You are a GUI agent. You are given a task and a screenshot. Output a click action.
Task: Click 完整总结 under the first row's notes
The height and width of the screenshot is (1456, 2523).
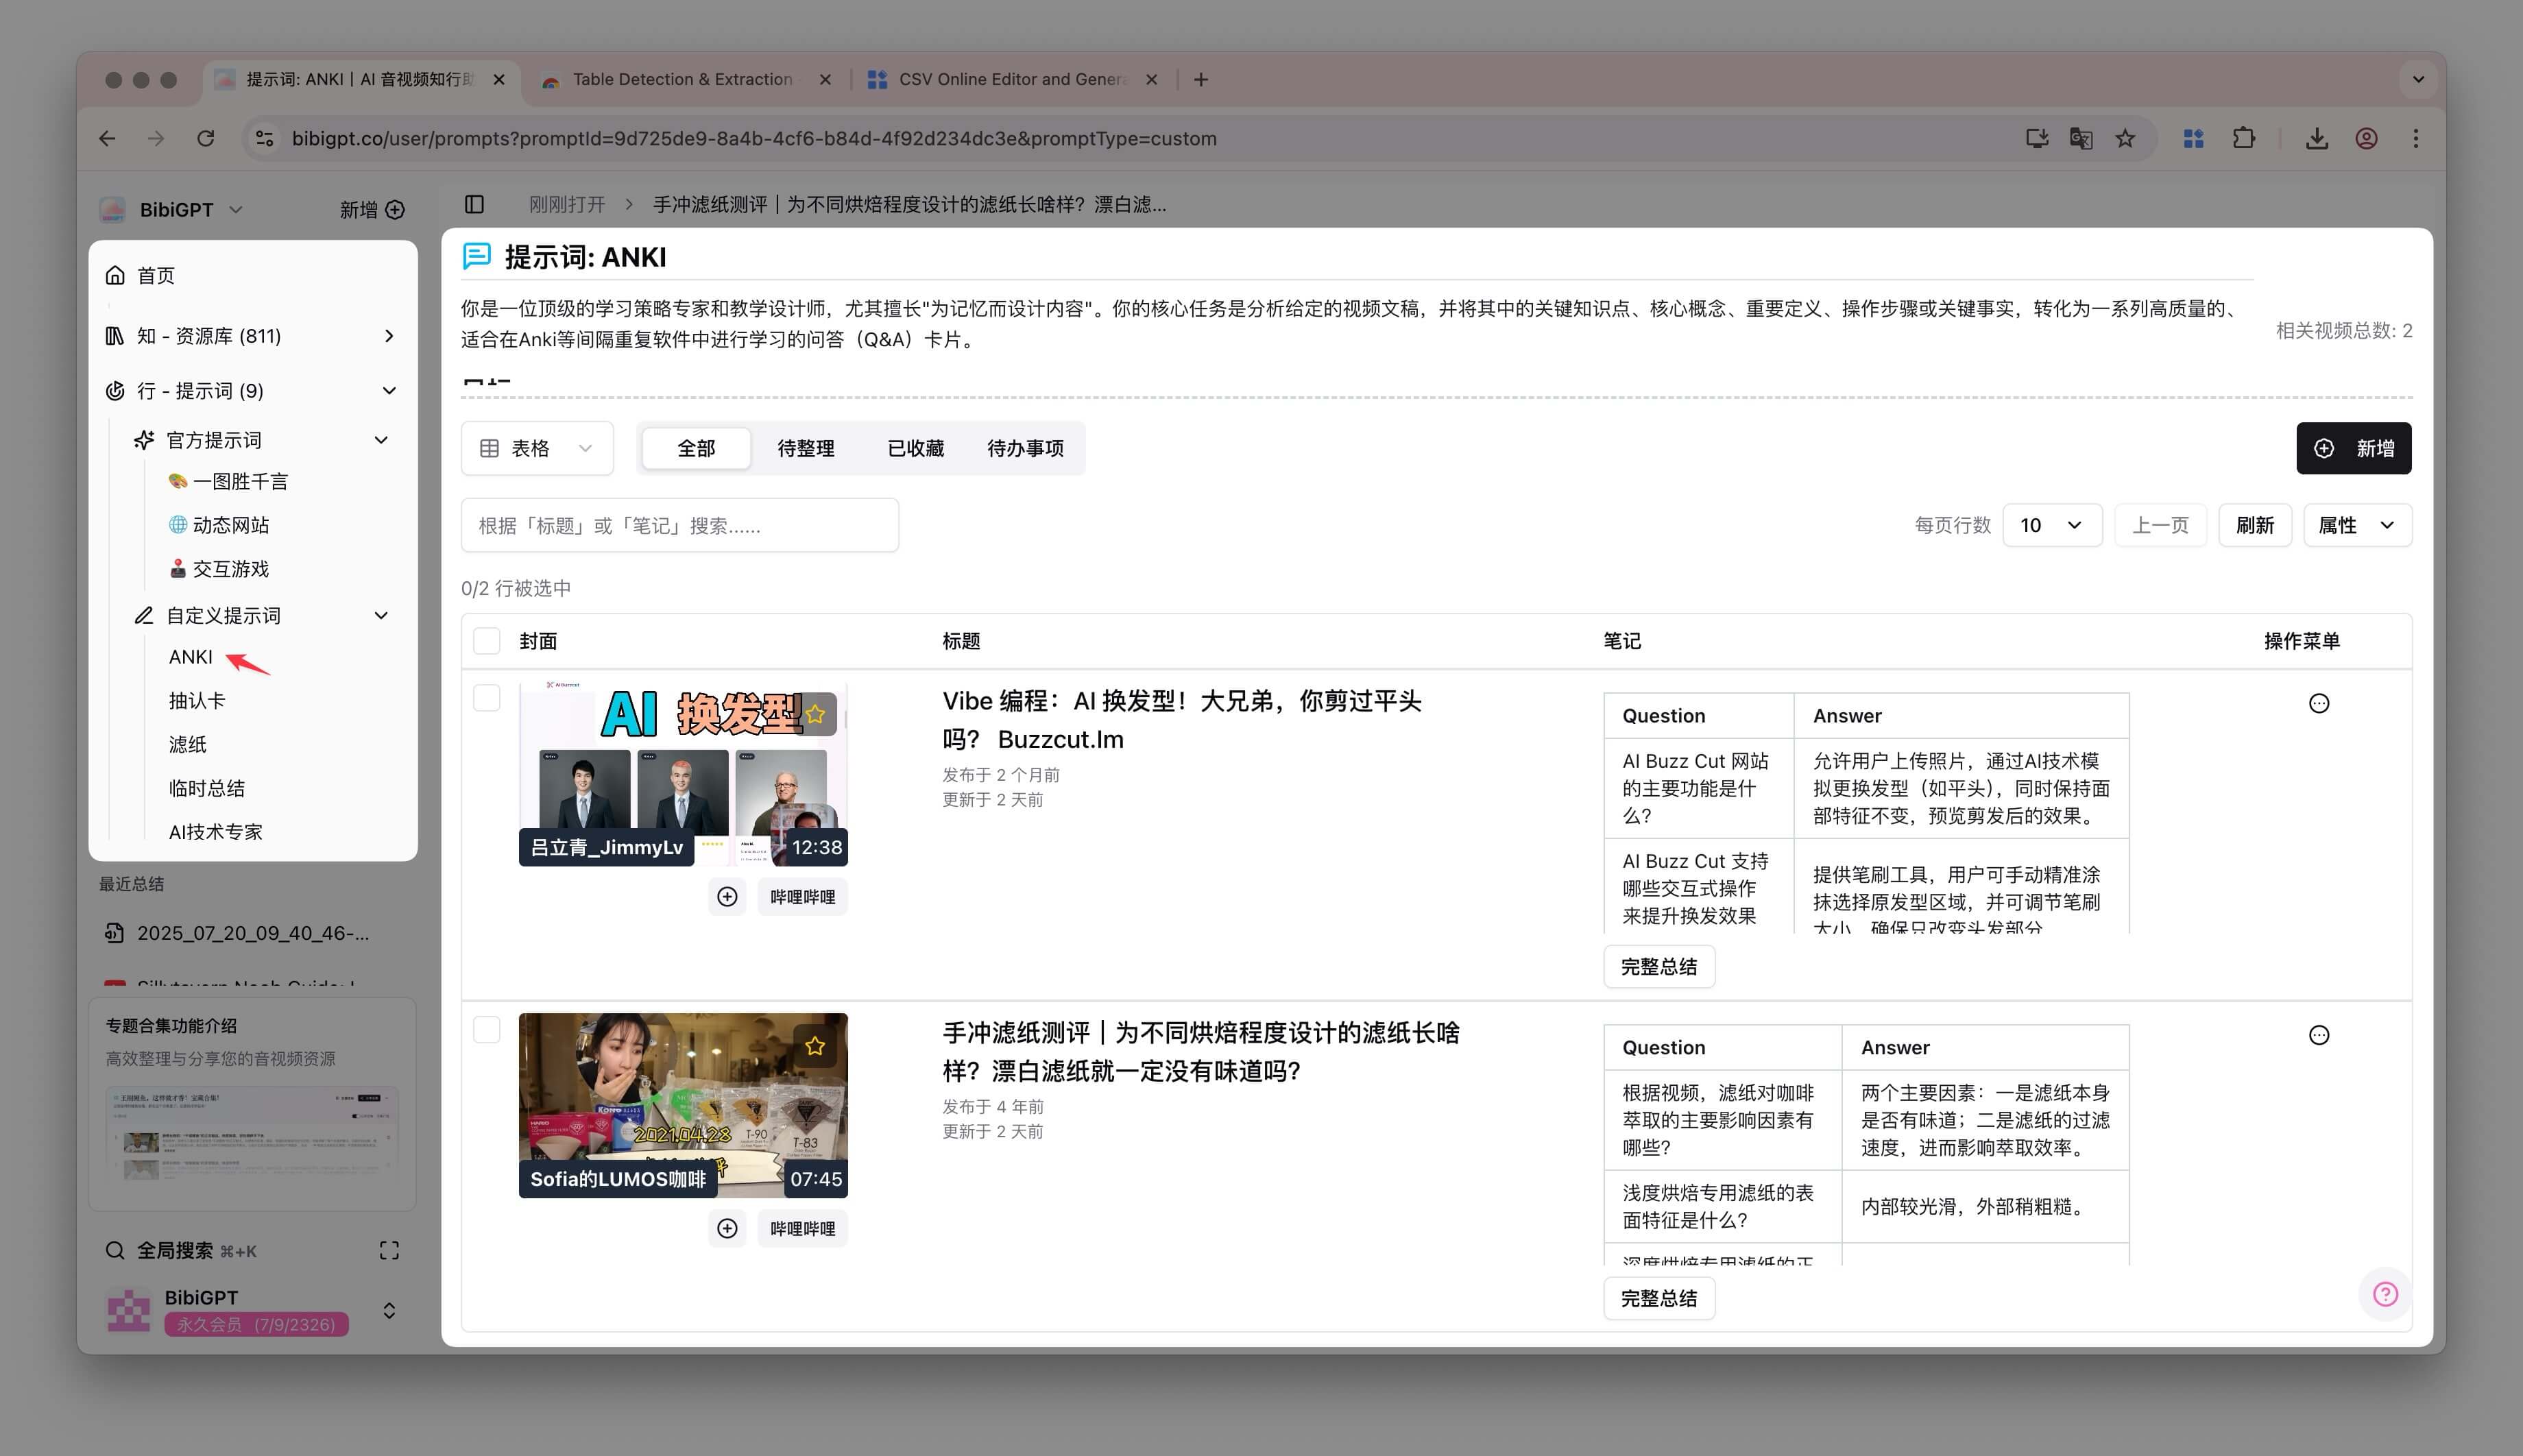[x=1658, y=967]
